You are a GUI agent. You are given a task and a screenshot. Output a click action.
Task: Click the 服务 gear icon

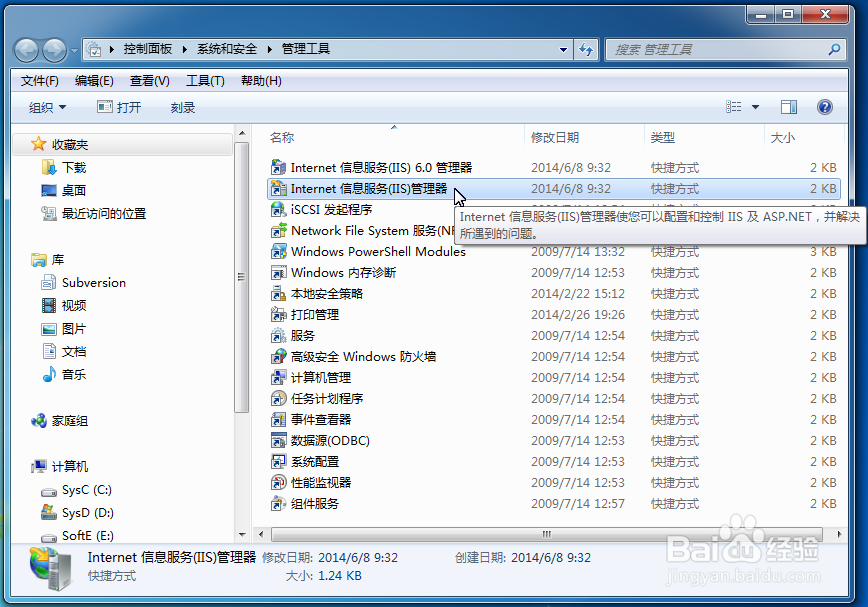(x=278, y=336)
